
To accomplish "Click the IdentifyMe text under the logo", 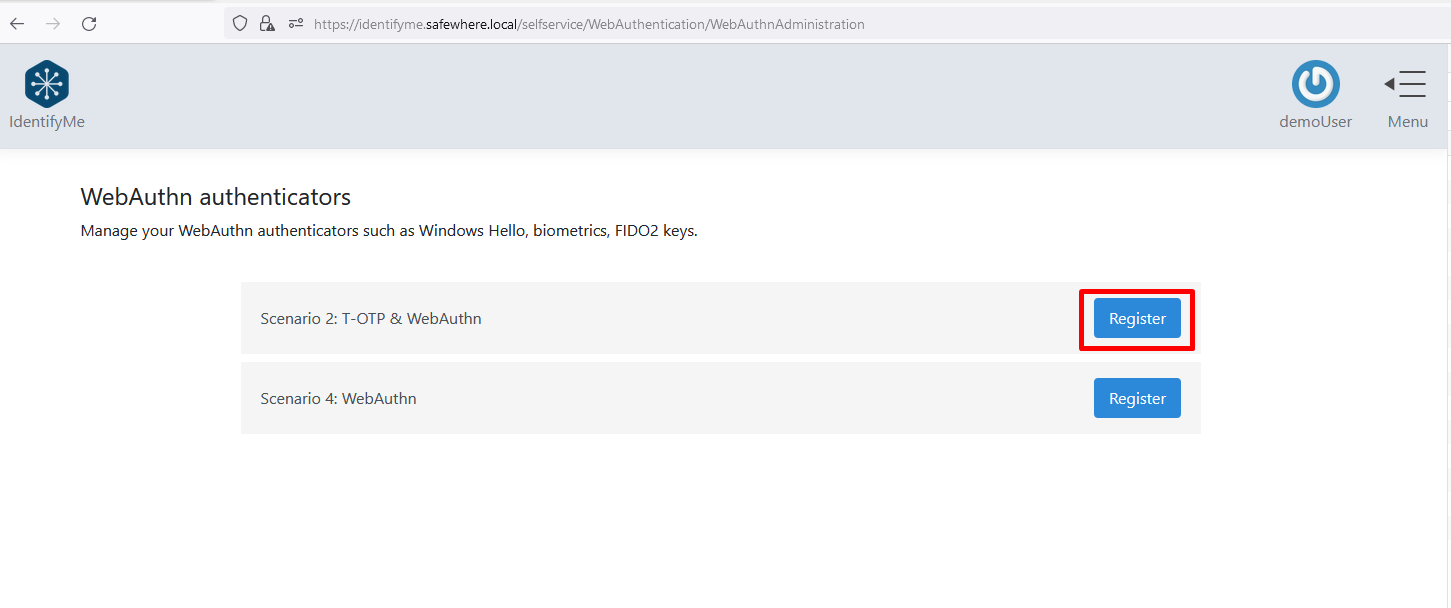I will click(x=46, y=122).
